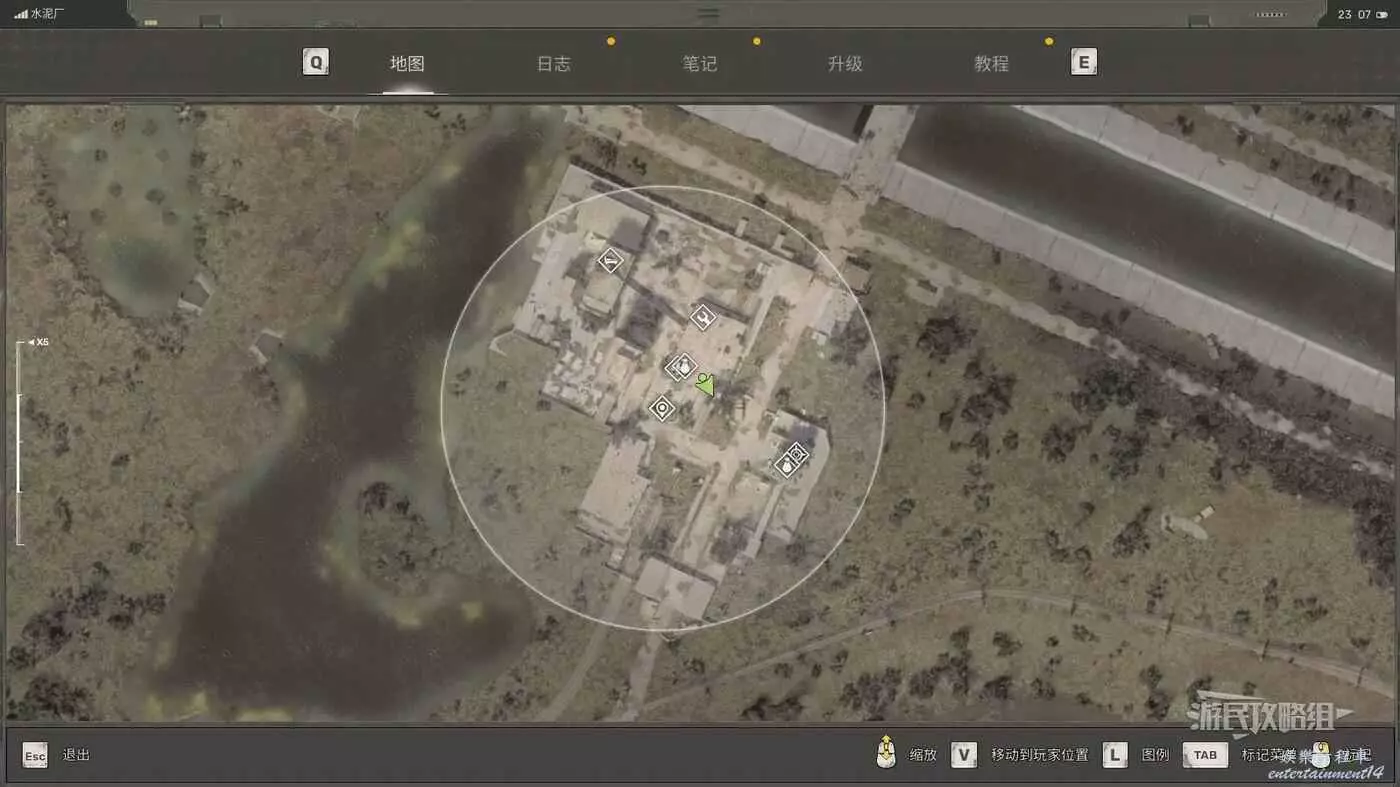Click the stacked markers in the southeast building
This screenshot has width=1400, height=787.
791,460
